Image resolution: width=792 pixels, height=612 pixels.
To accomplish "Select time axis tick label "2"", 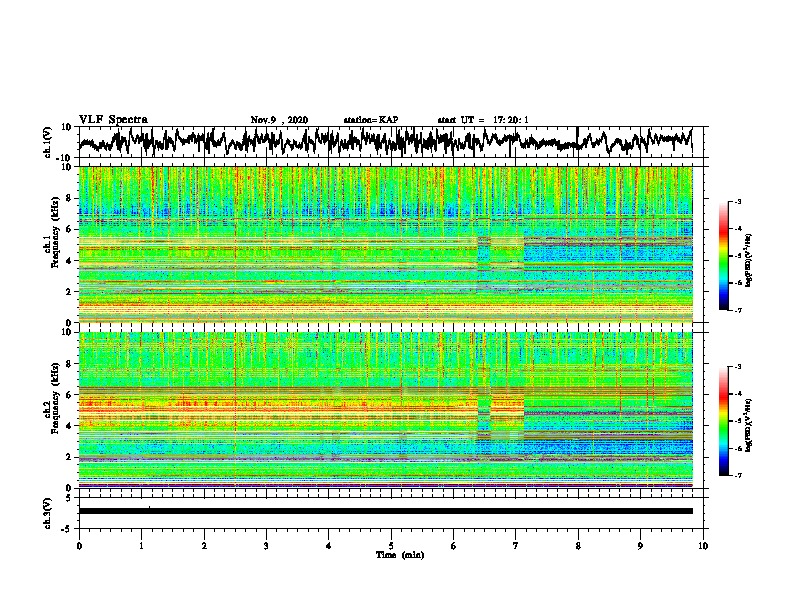I will 204,546.
